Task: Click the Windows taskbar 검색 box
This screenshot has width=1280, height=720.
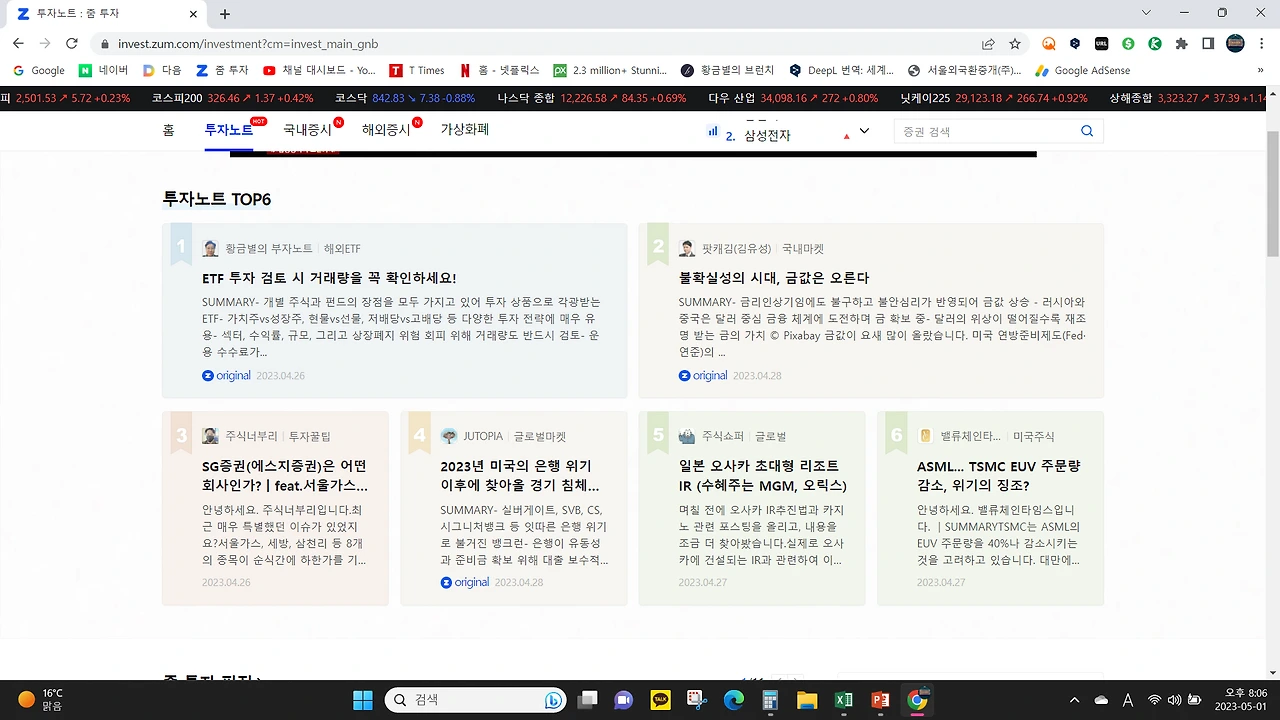Action: pyautogui.click(x=477, y=700)
